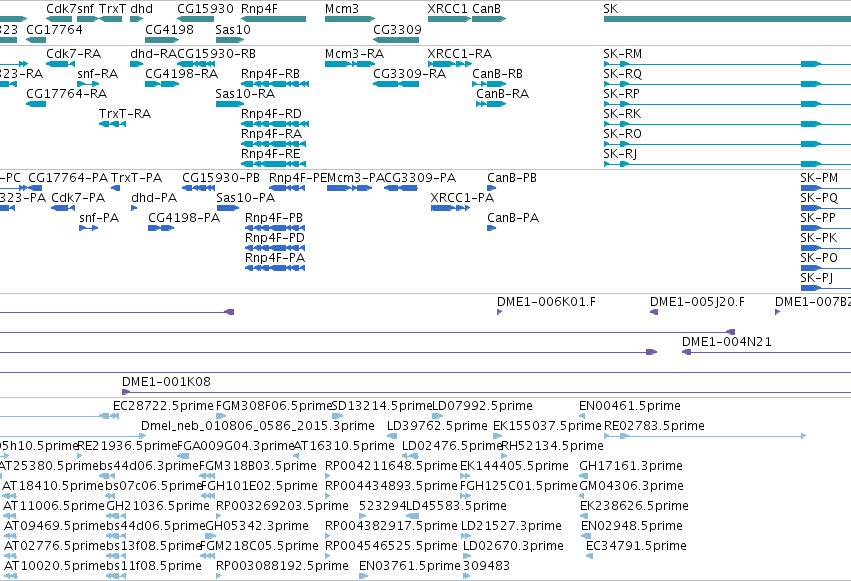Select protein snf-PA
The height and width of the screenshot is (581, 851).
pos(99,218)
